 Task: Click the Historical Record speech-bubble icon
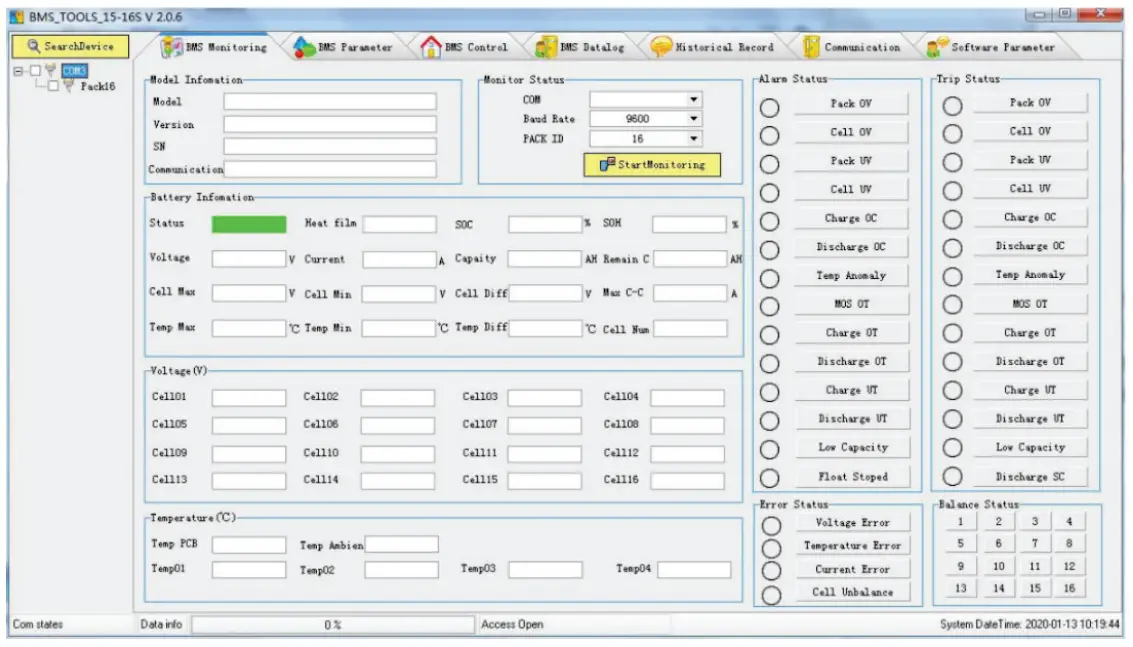[659, 45]
